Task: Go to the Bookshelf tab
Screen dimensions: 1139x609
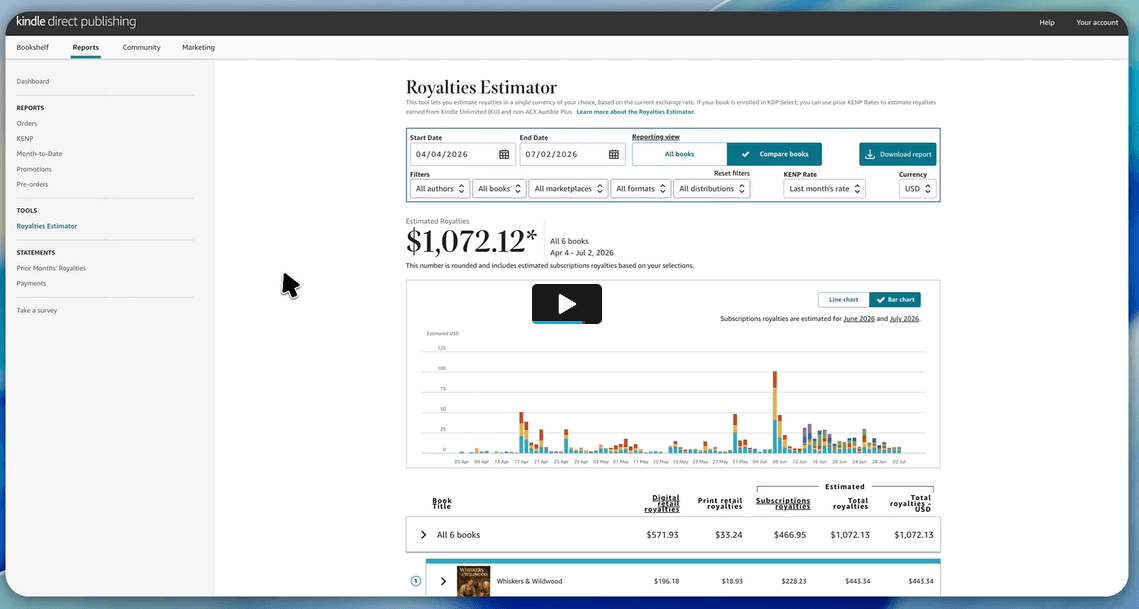Action: tap(33, 47)
